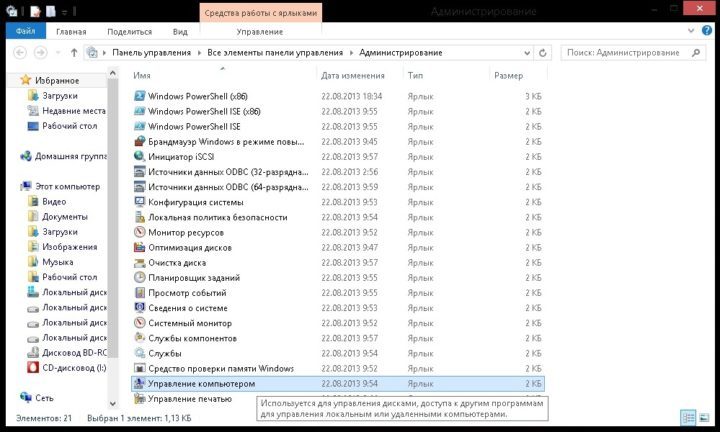Select the Очистка диска icon

[140, 263]
